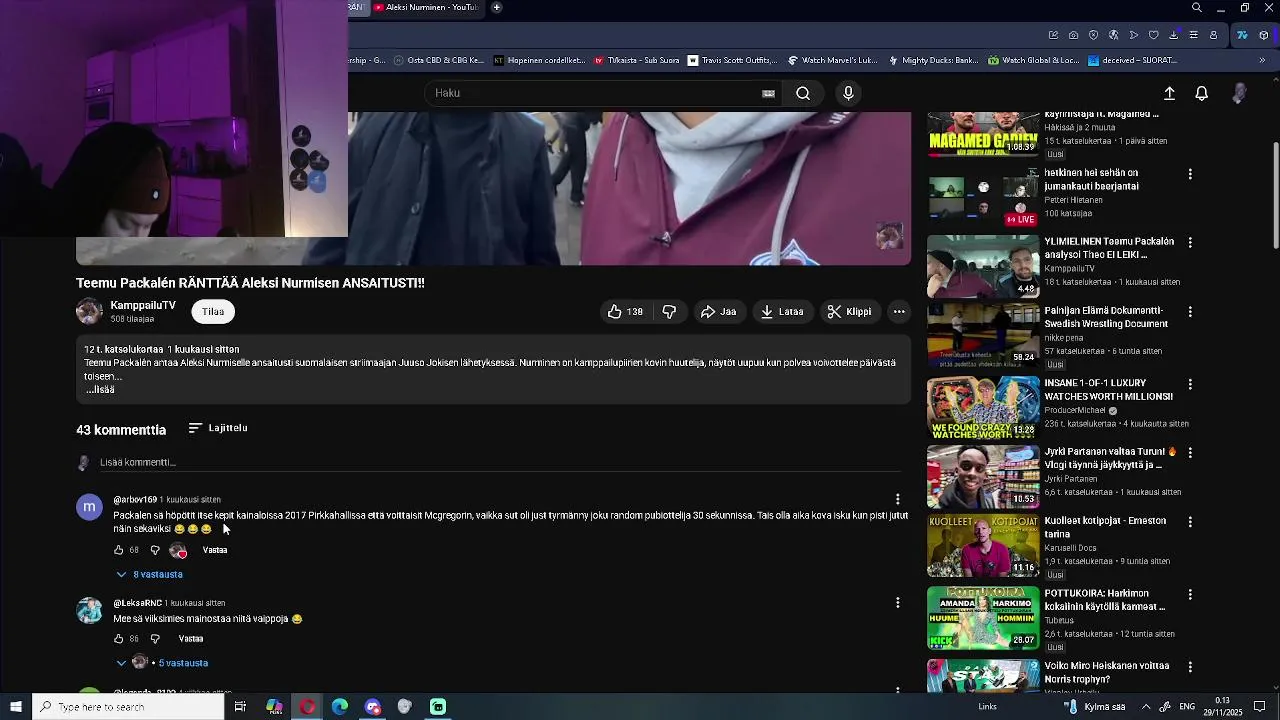Open Watch Global & Loc bookmark
The image size is (1280, 720).
click(x=1034, y=60)
